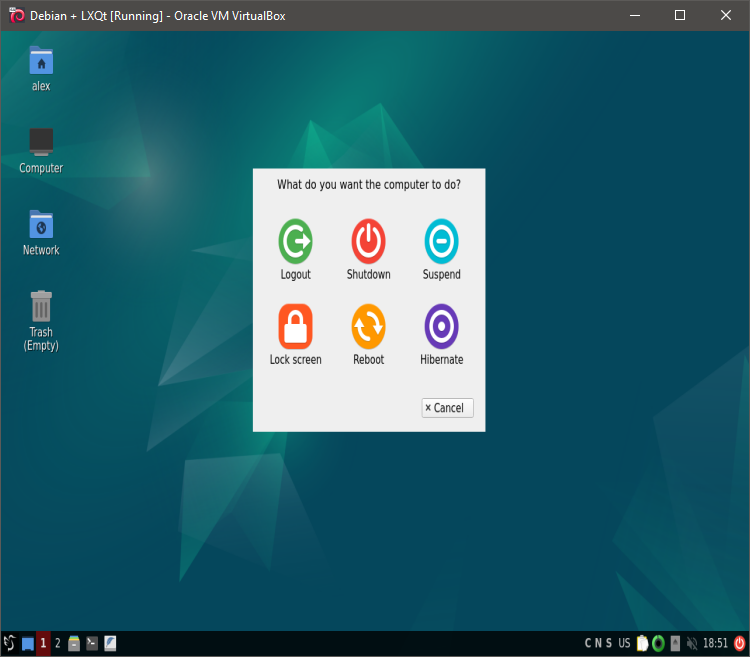
Task: Launch the terminal from the panel
Action: tap(92, 643)
